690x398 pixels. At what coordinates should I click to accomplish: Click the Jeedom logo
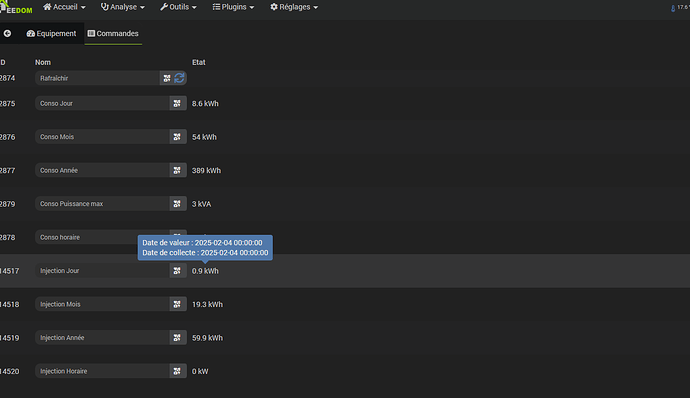[x=16, y=7]
